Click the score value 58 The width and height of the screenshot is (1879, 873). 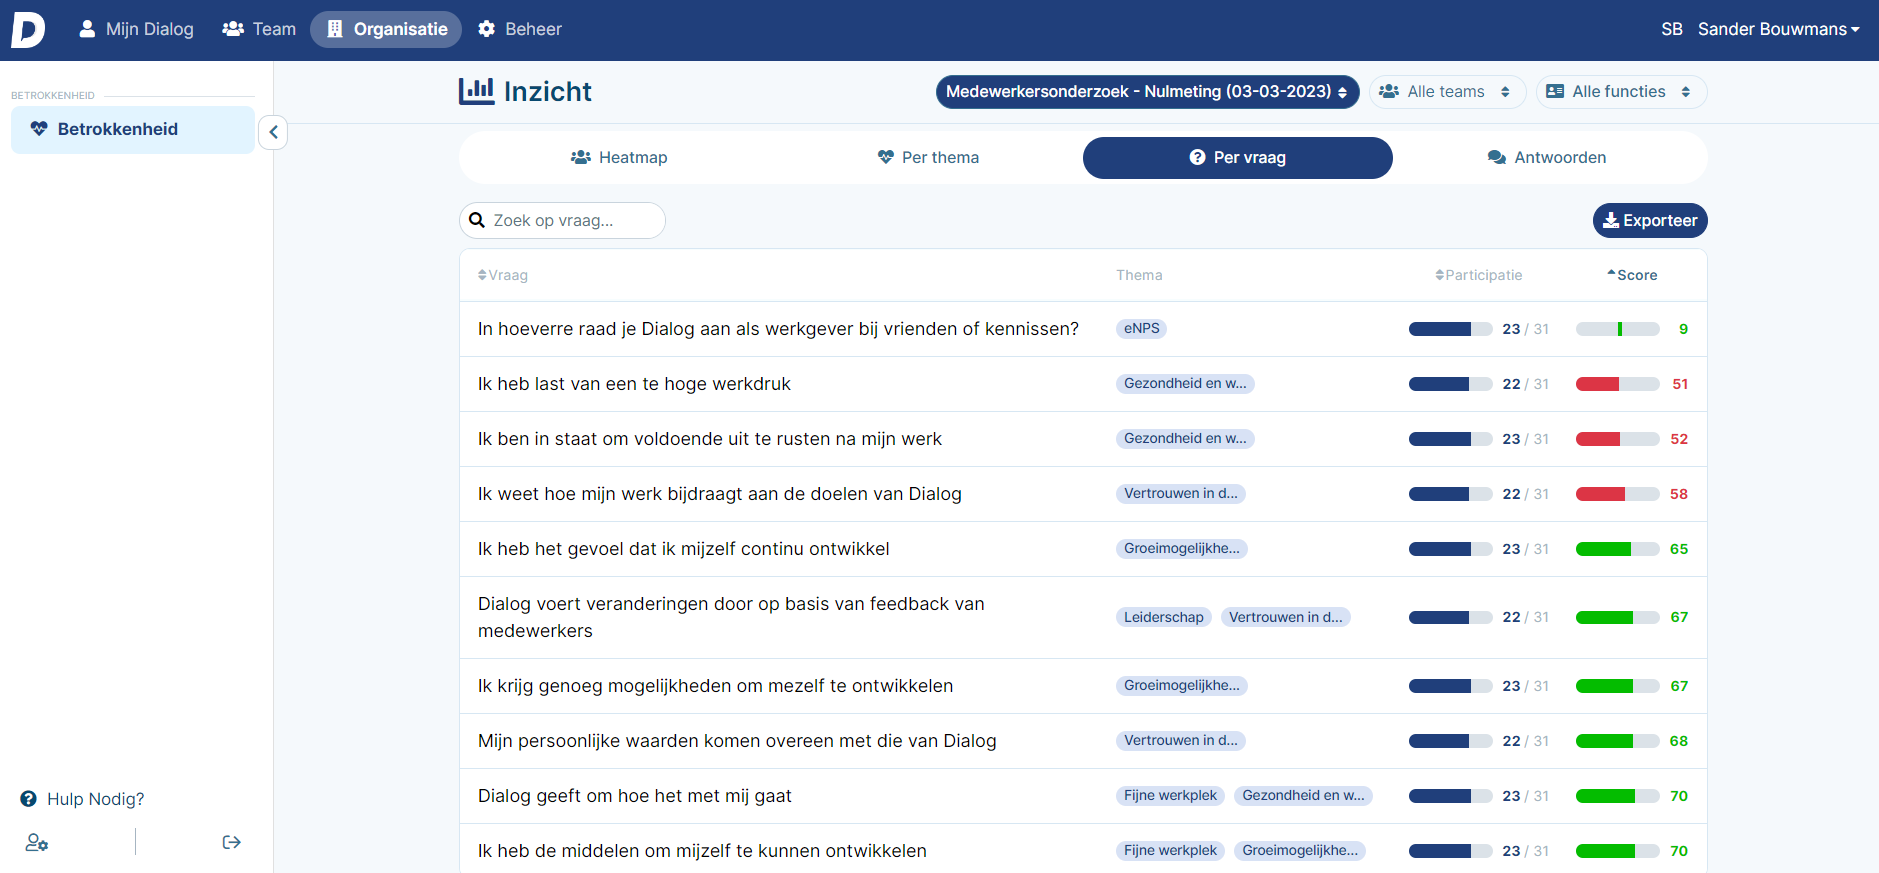click(1678, 494)
